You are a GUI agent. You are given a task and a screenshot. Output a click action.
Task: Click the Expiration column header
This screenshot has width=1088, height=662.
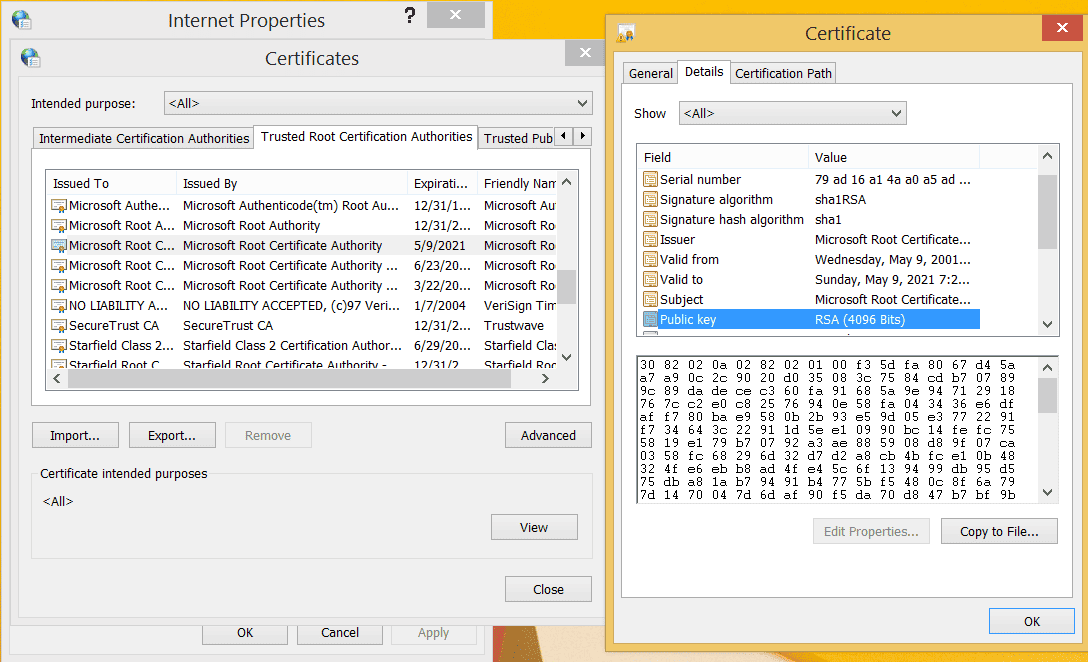point(441,183)
